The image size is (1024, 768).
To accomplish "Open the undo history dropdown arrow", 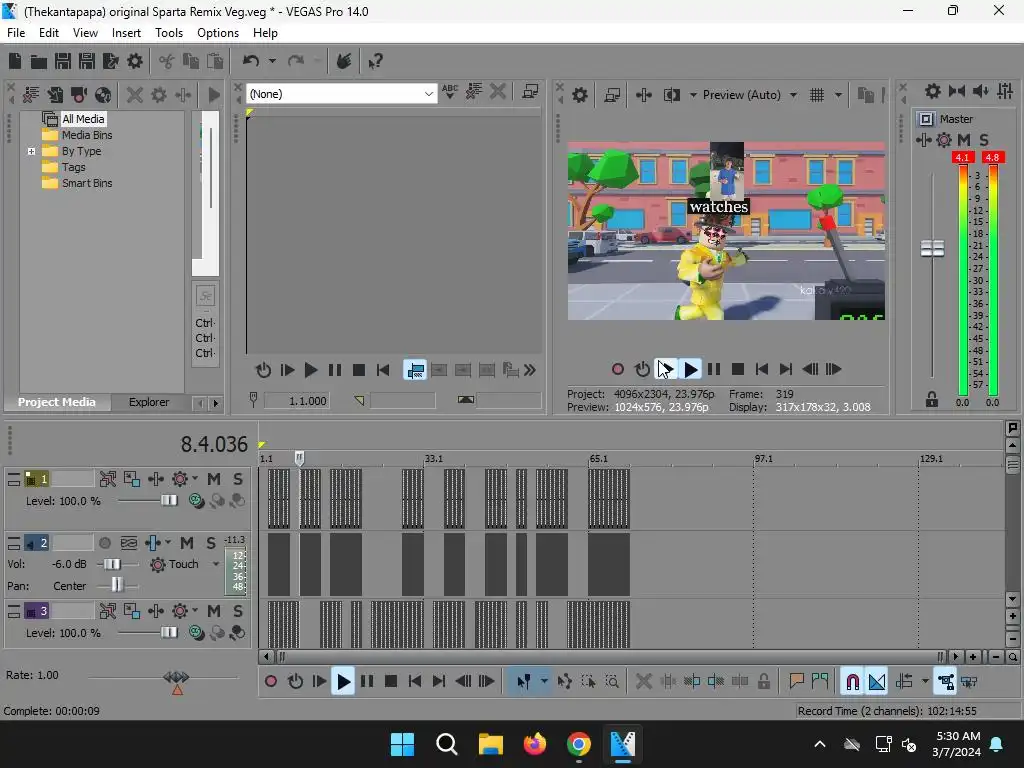I will pyautogui.click(x=272, y=61).
